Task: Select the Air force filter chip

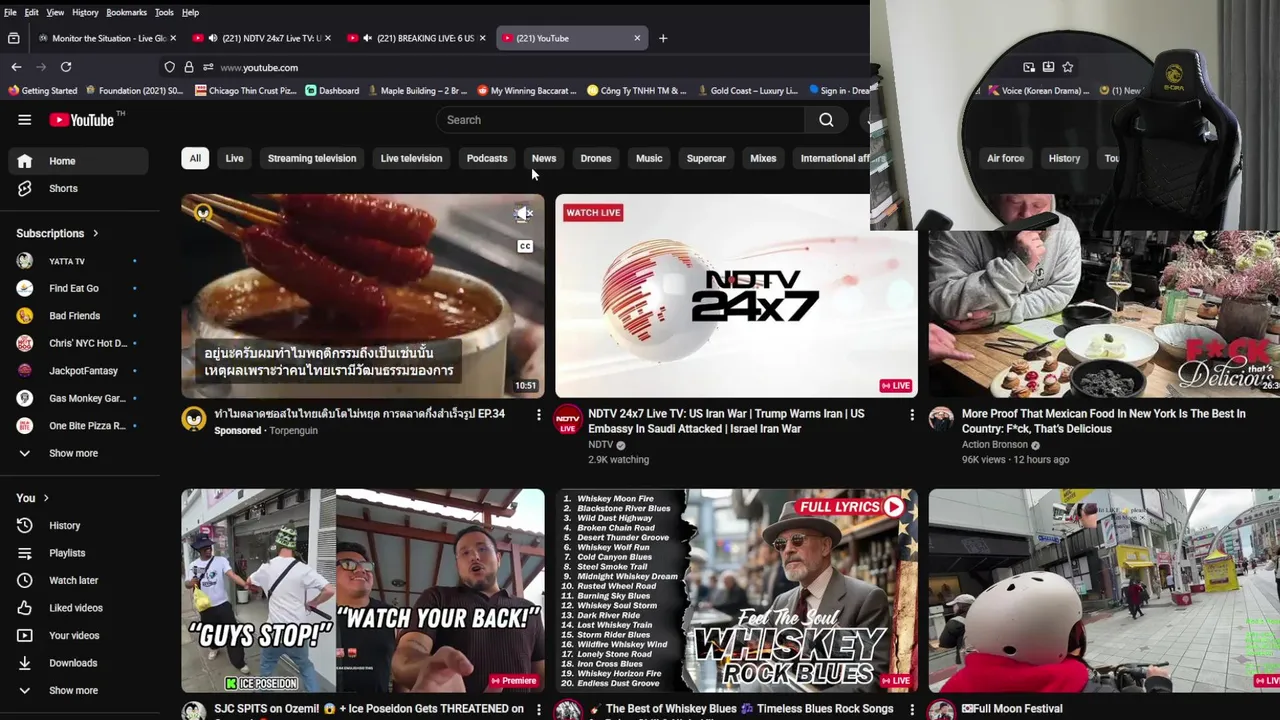Action: click(x=1005, y=158)
